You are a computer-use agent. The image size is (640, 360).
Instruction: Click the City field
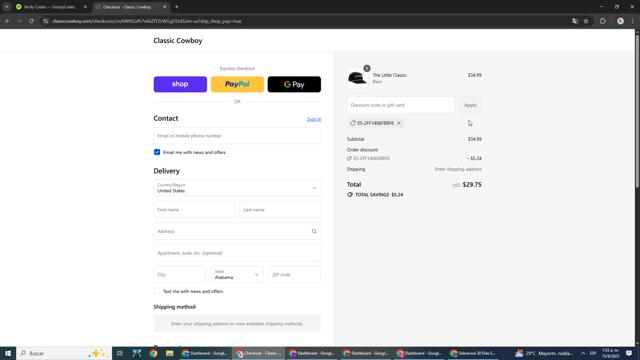180,275
